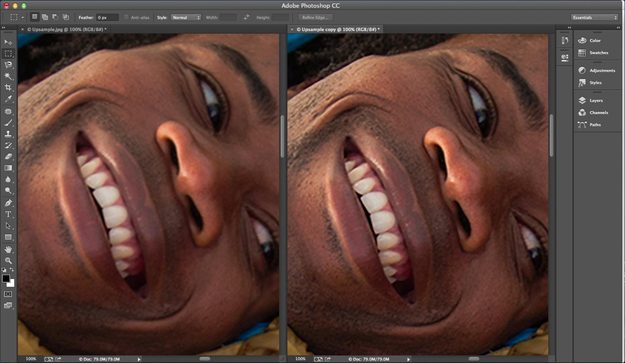The height and width of the screenshot is (363, 625).
Task: Expand the right icon panel dock
Action: 618,27
